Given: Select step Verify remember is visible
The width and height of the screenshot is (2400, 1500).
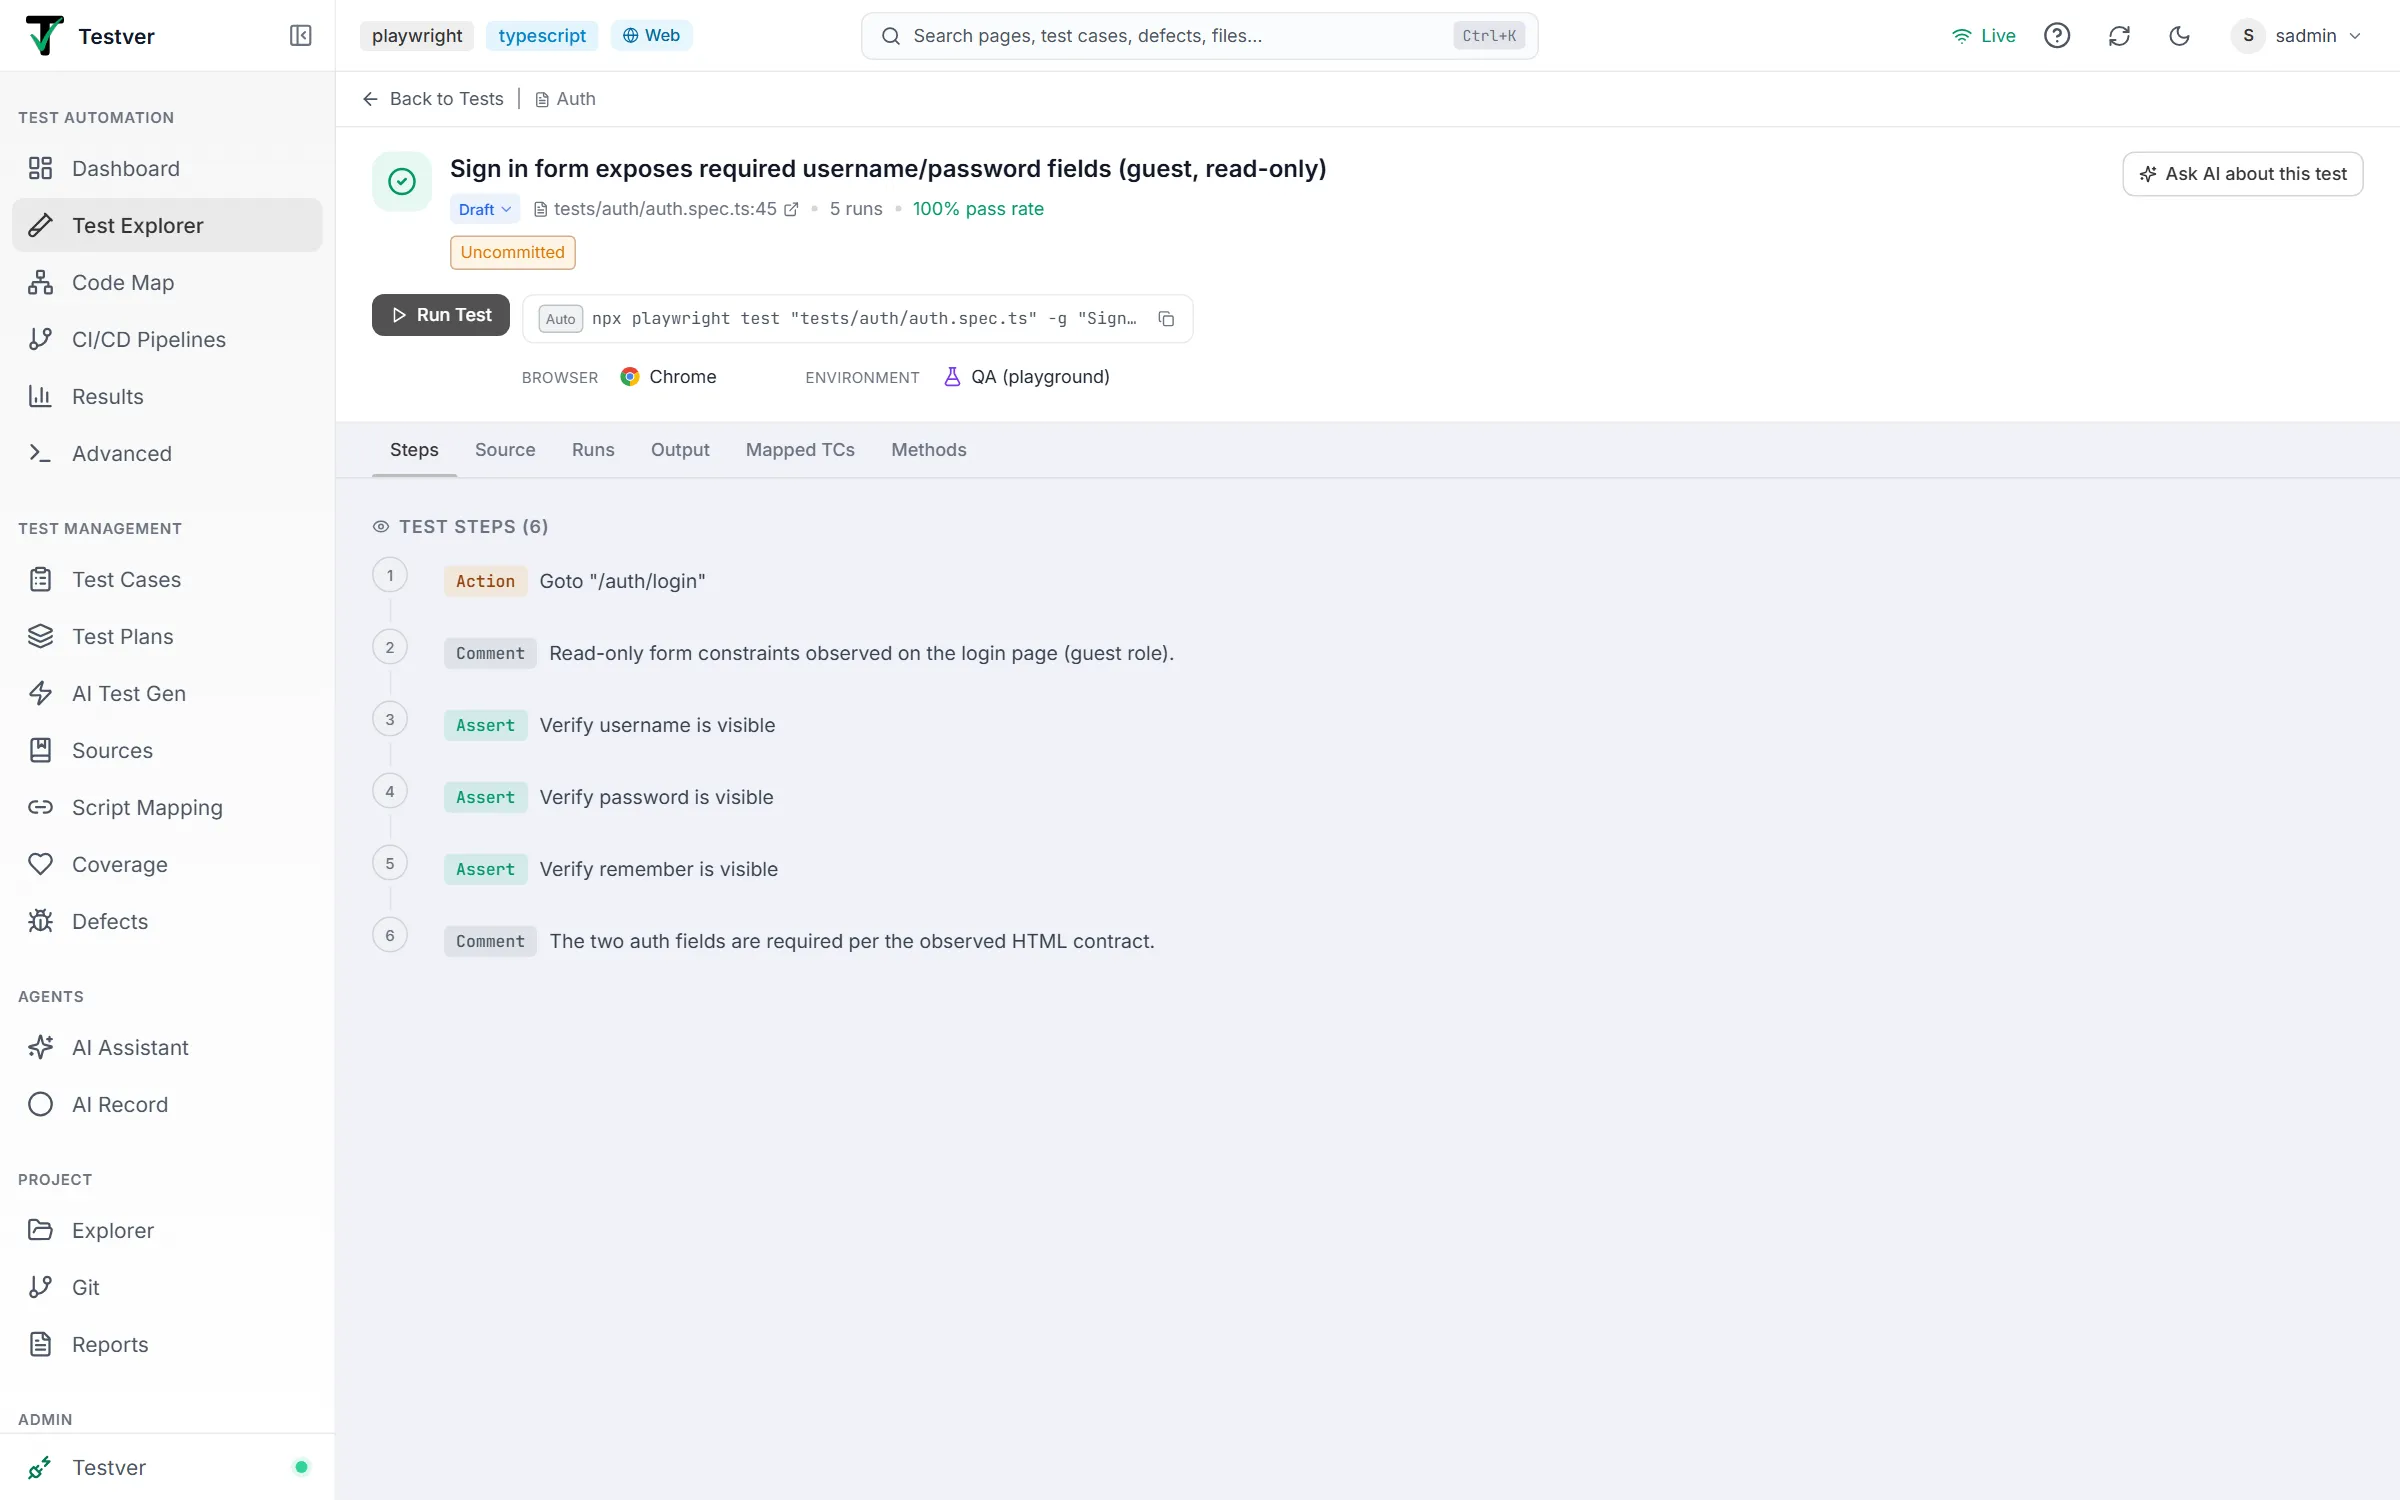Looking at the screenshot, I should click(658, 869).
